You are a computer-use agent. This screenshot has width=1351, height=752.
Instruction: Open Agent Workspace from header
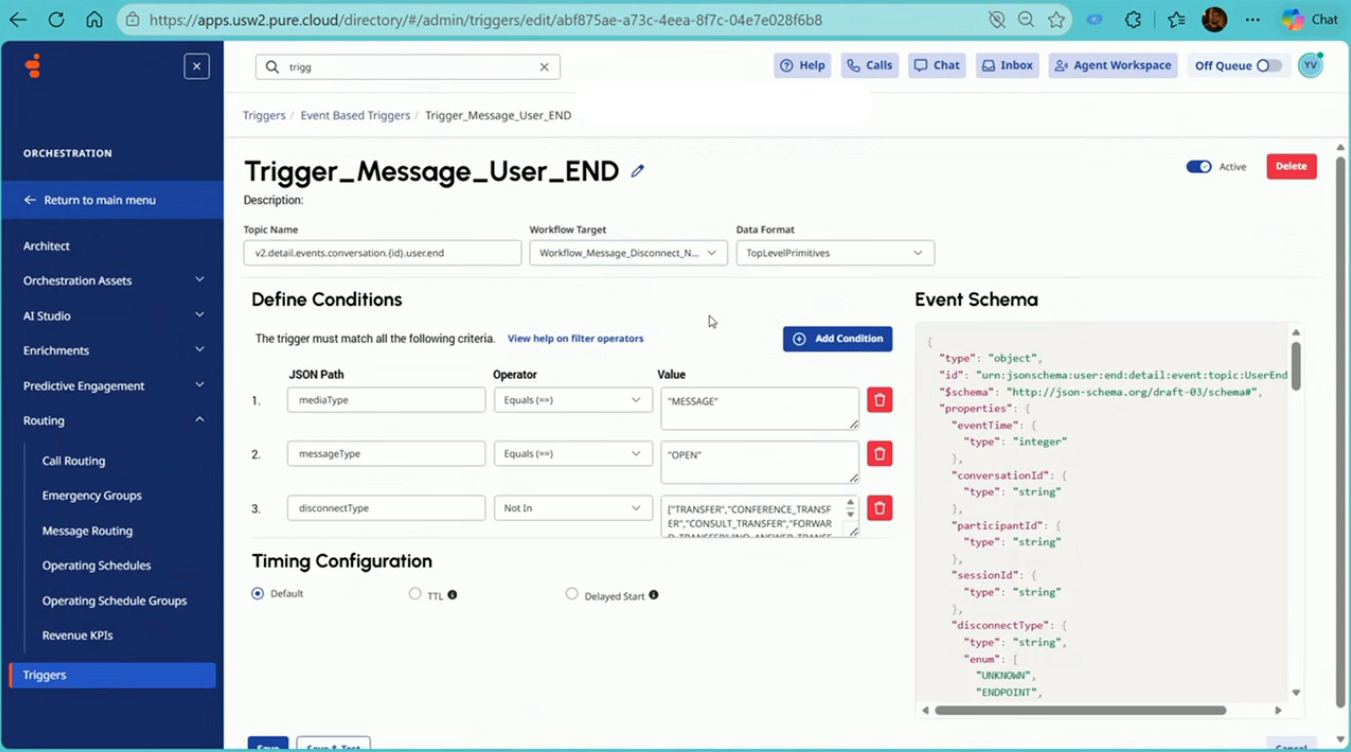point(1113,66)
